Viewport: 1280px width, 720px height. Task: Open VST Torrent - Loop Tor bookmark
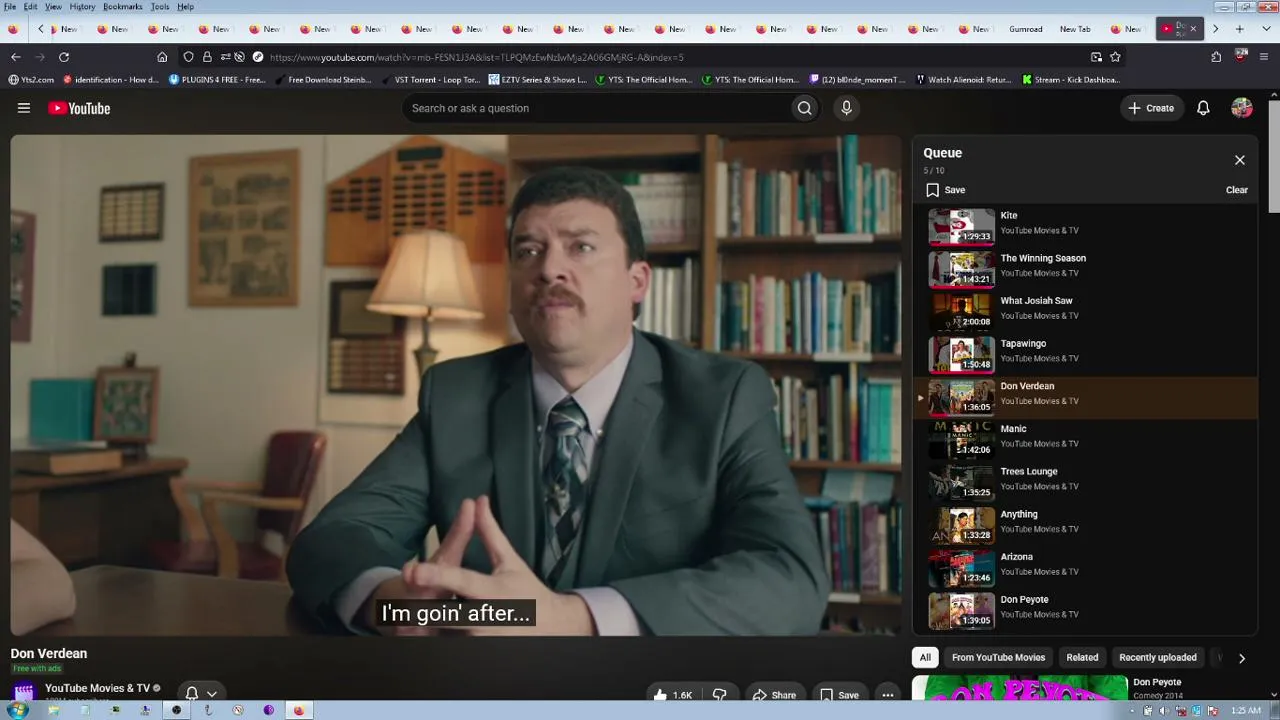pos(429,80)
